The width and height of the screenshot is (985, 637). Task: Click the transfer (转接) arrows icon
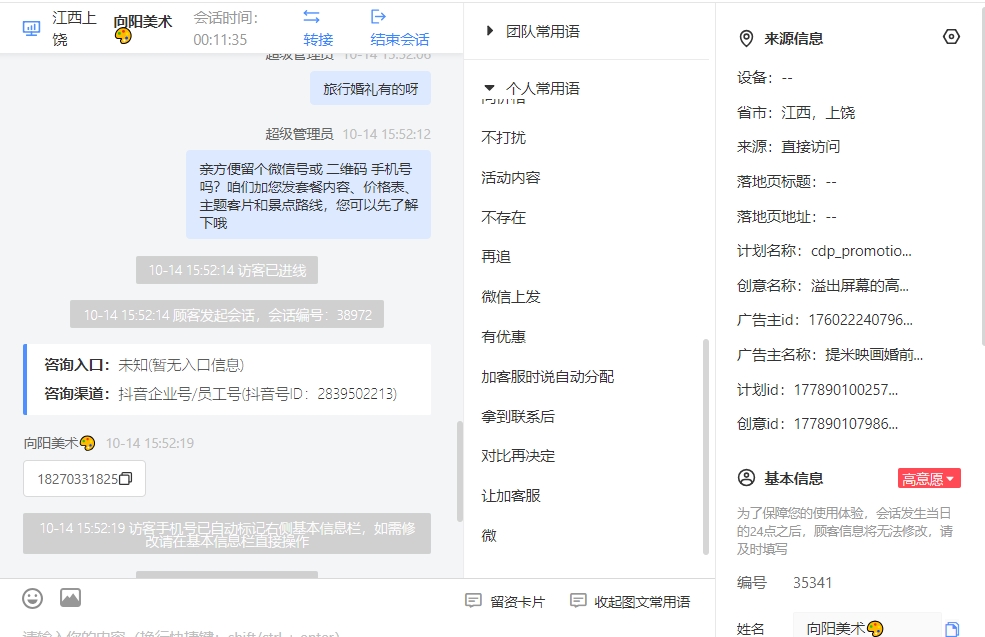(312, 16)
